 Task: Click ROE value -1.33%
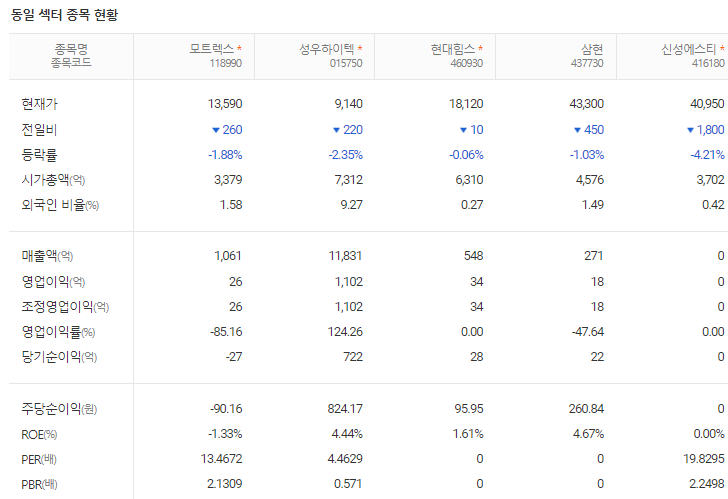click(x=225, y=434)
